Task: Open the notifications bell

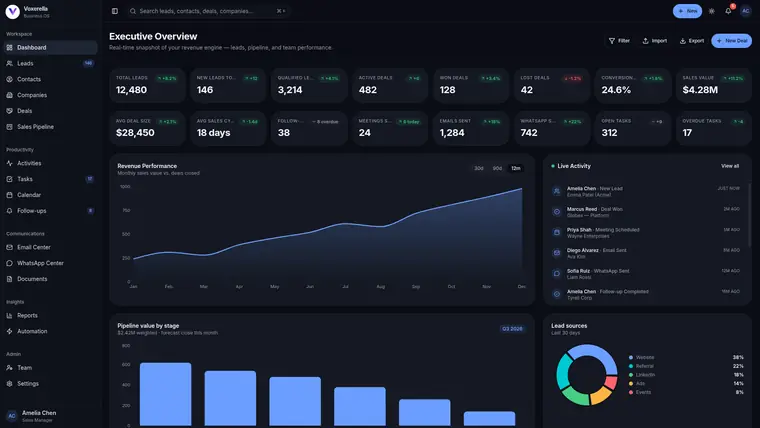Action: tap(728, 11)
